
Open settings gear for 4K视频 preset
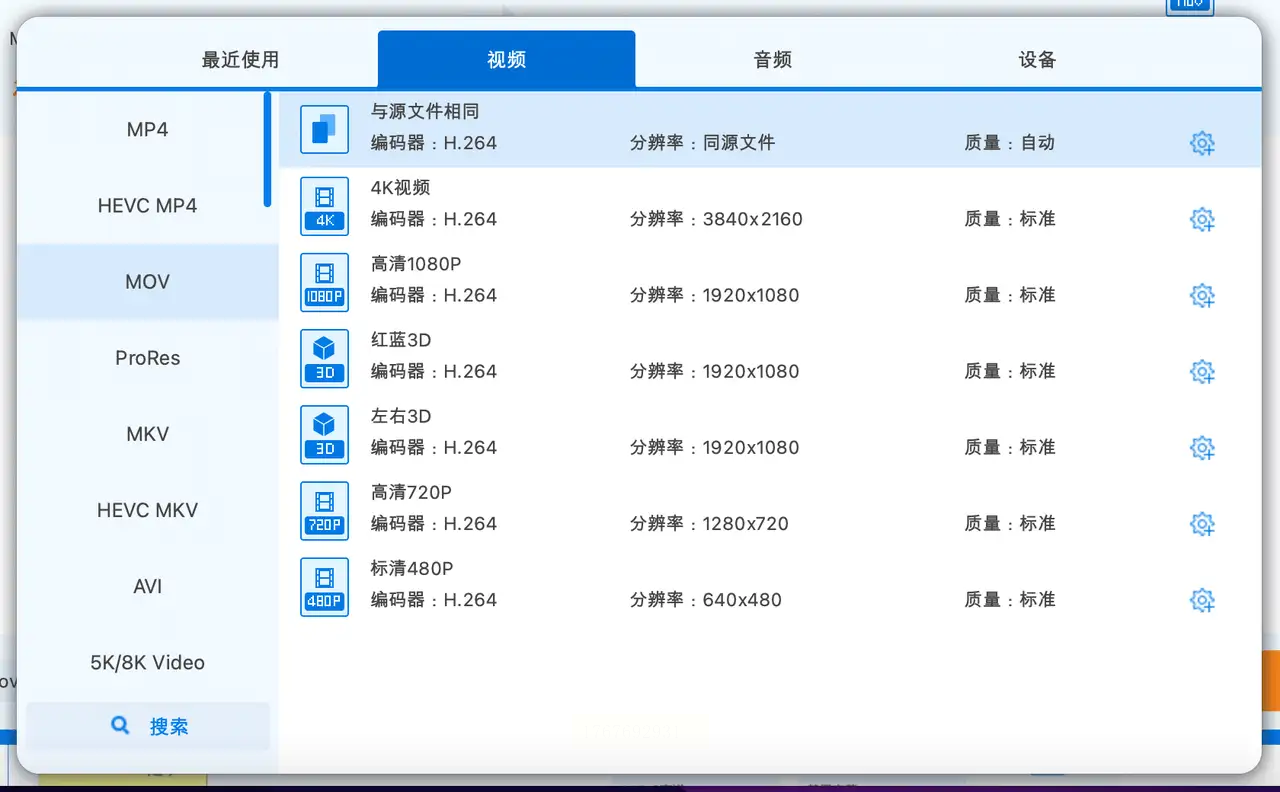1202,220
